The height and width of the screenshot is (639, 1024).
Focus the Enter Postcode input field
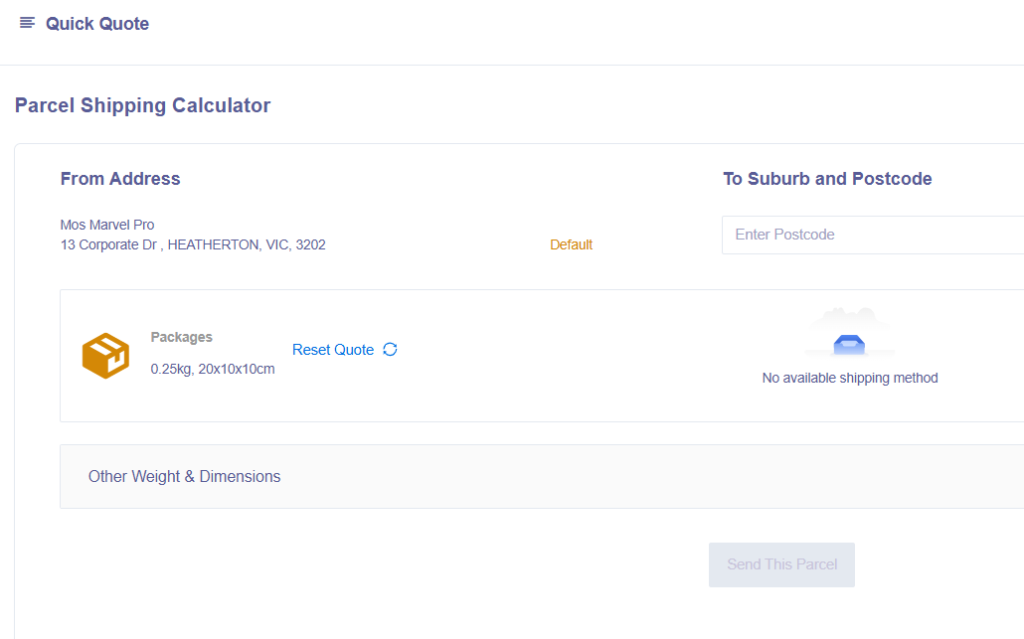pyautogui.click(x=870, y=235)
